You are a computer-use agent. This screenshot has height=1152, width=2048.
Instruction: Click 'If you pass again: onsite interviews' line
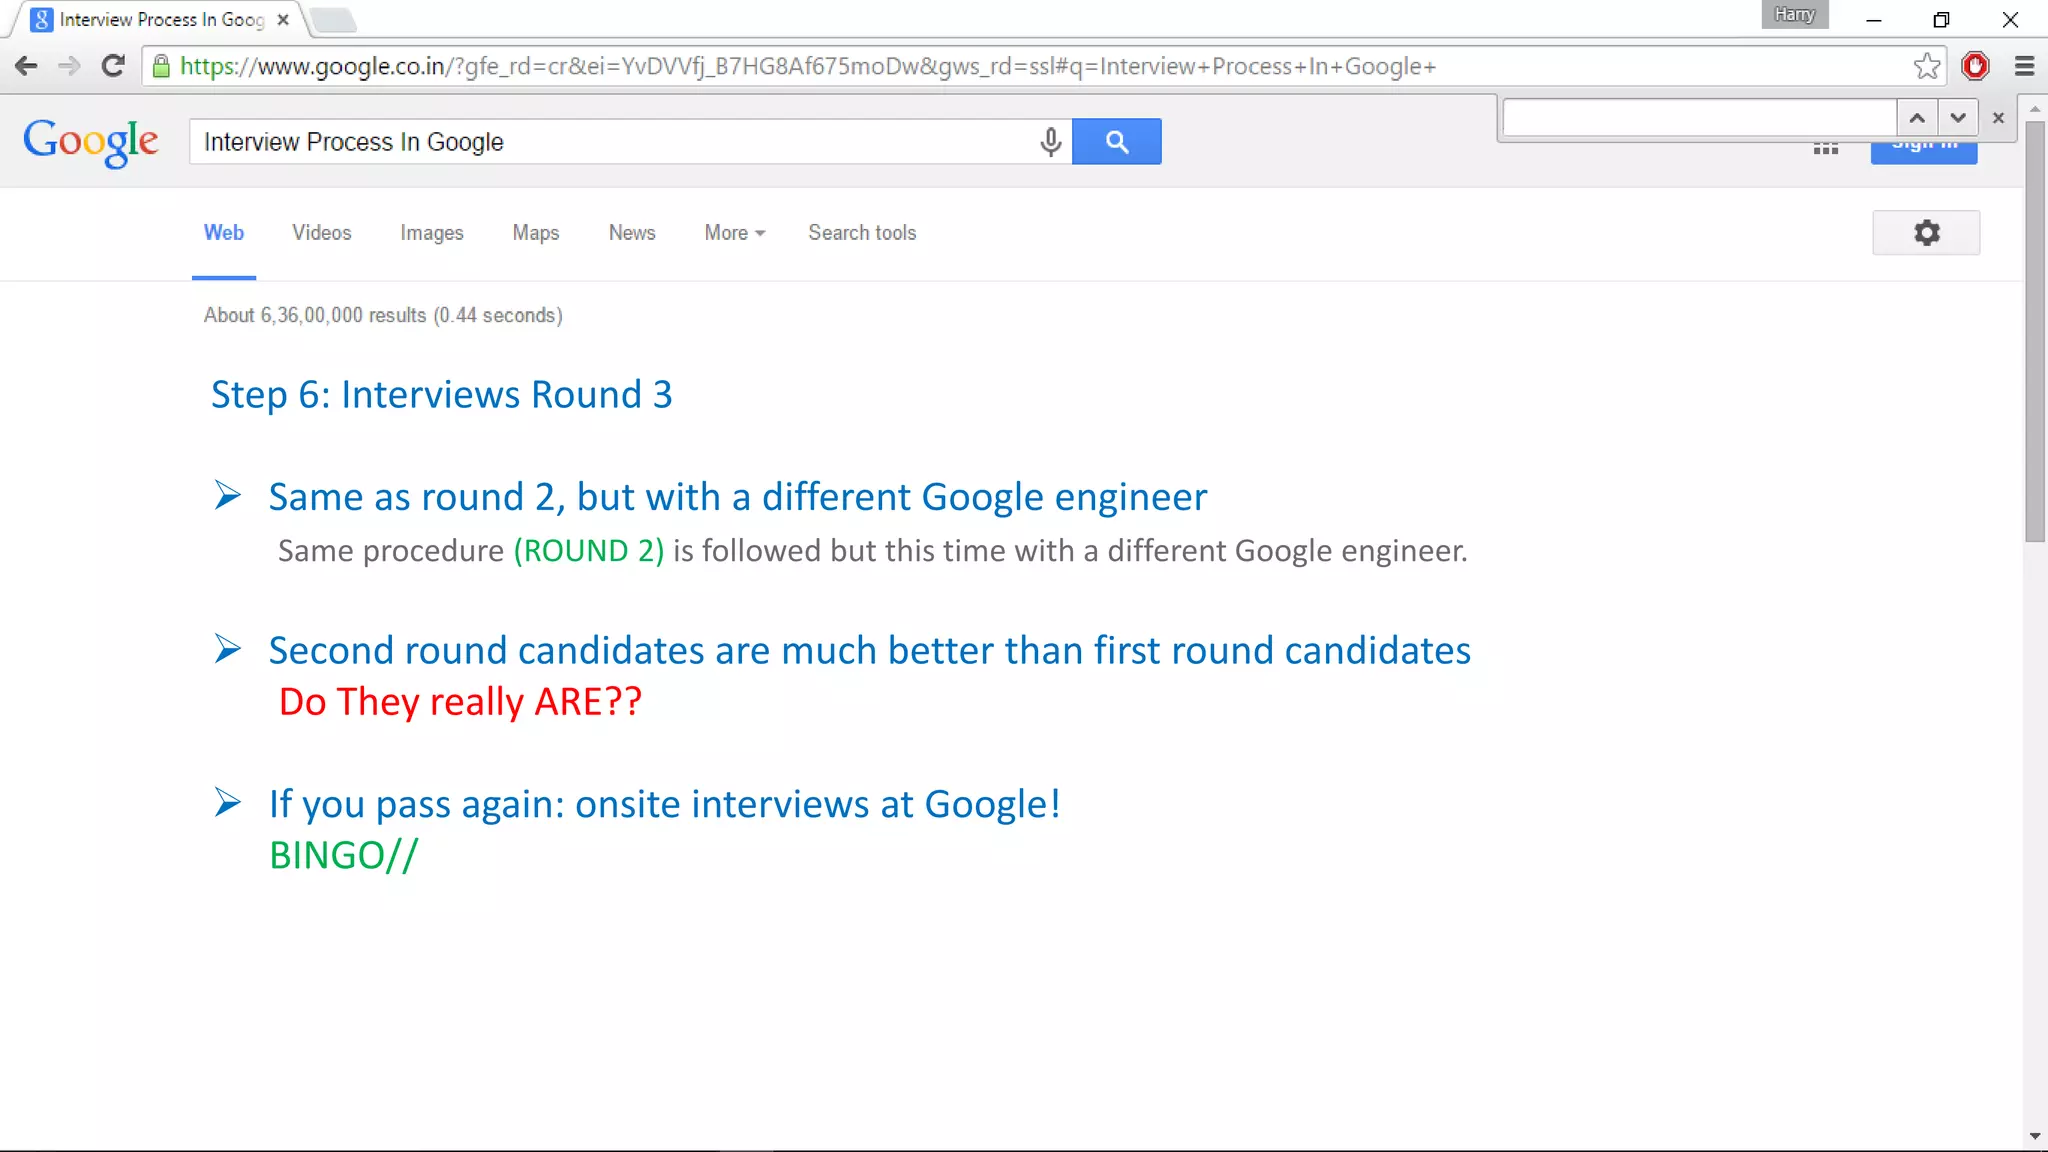click(x=664, y=805)
